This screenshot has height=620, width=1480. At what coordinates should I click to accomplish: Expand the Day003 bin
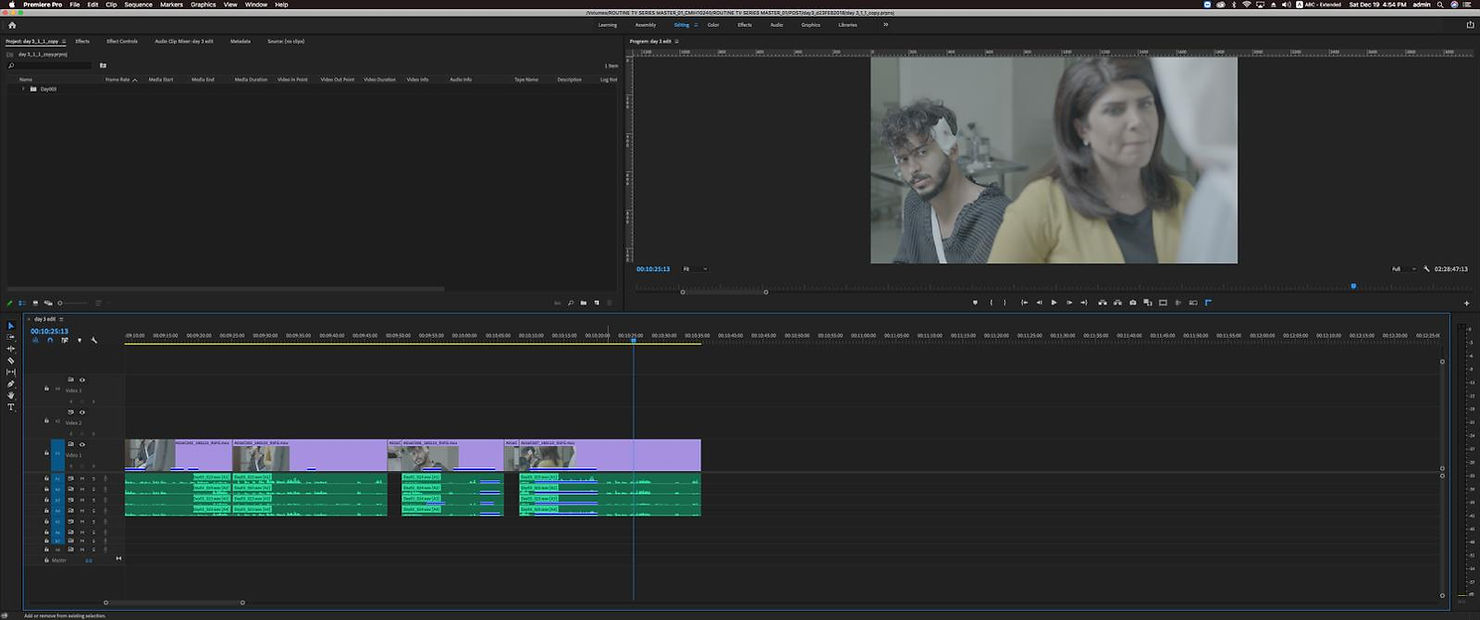[x=23, y=89]
